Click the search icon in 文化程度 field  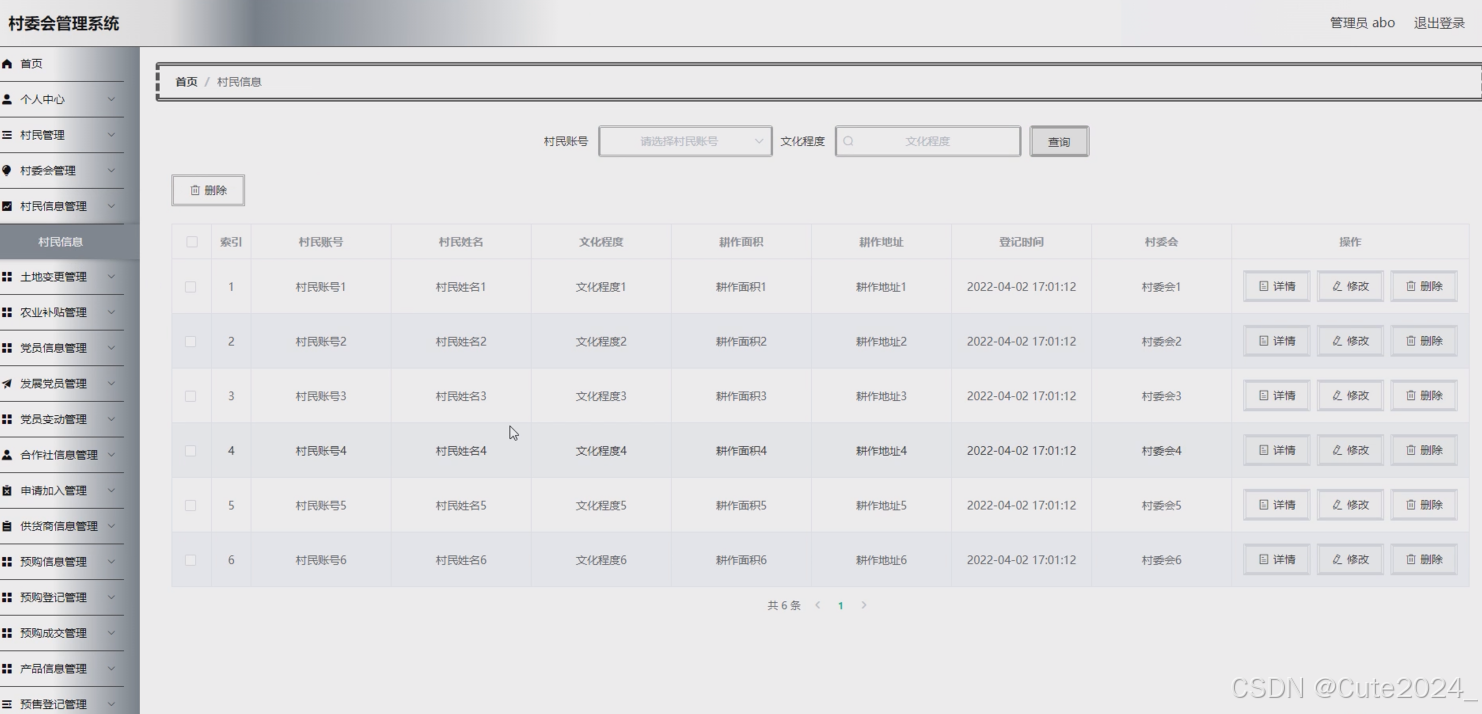(849, 141)
